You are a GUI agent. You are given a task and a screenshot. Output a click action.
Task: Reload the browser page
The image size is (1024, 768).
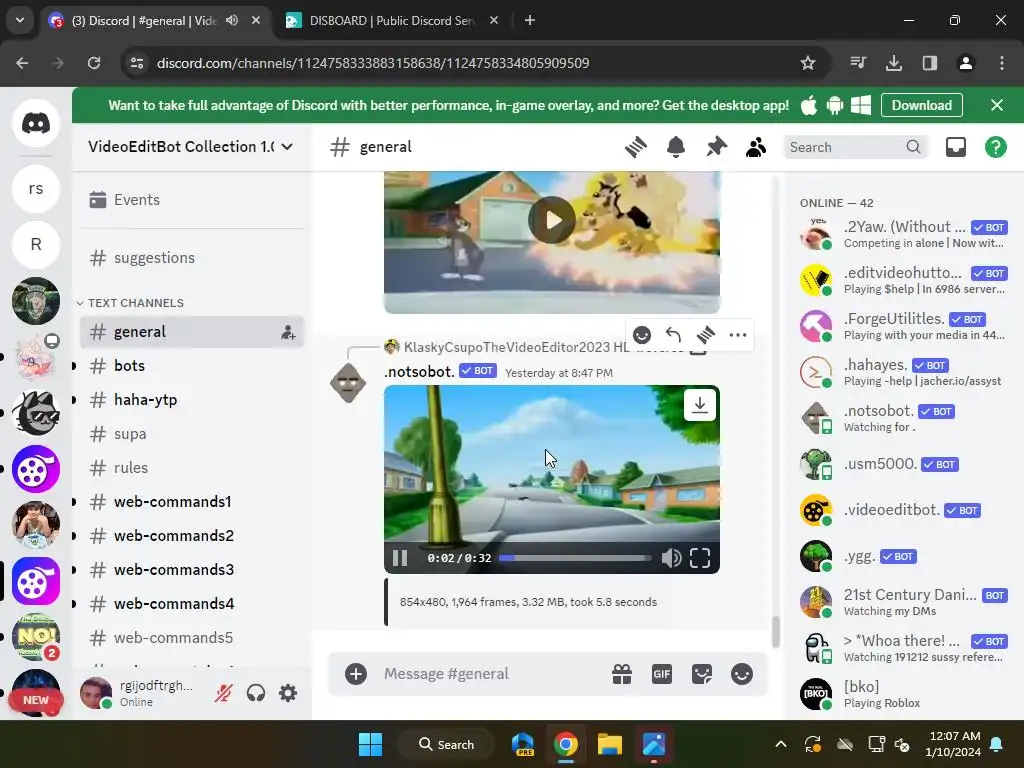point(94,63)
